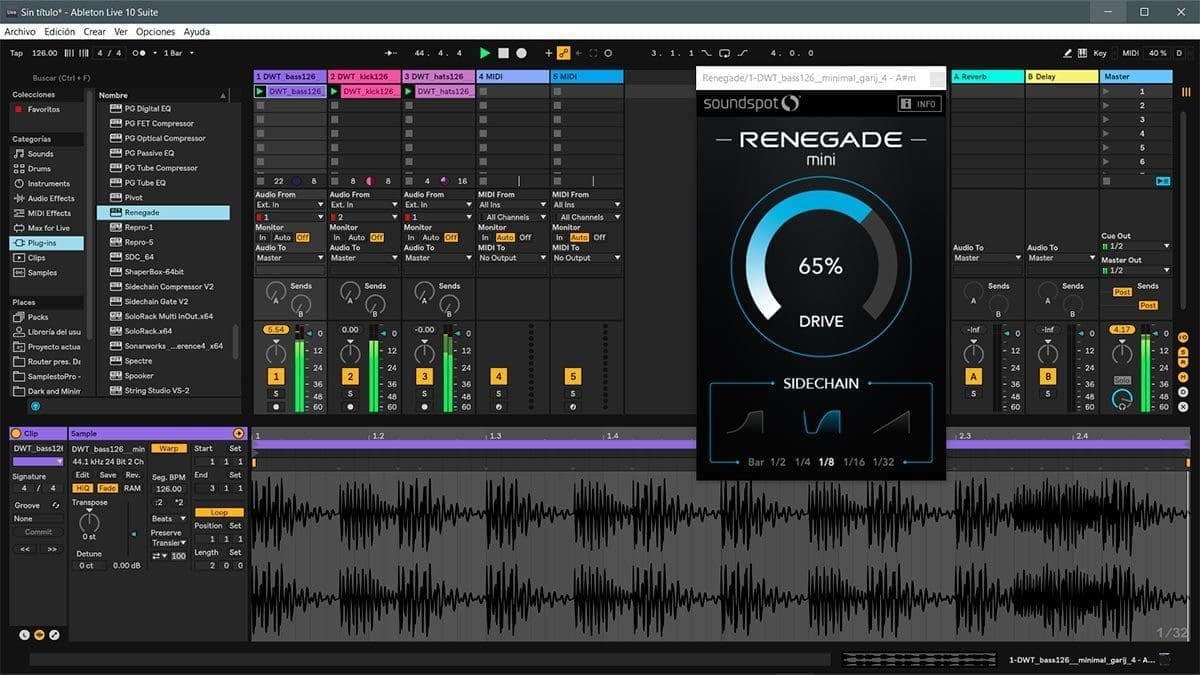Set sidechain rate to 1/16 in Renegade
The width and height of the screenshot is (1200, 675).
[854, 462]
